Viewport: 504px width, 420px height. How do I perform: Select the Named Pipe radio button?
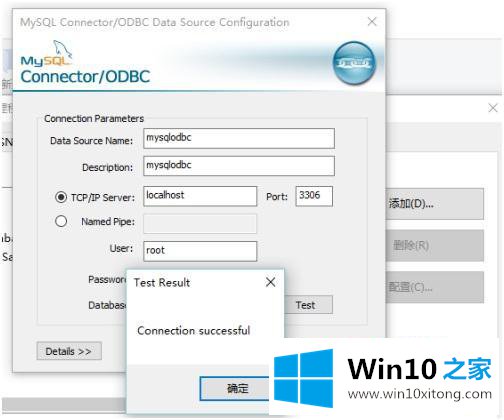tap(61, 221)
